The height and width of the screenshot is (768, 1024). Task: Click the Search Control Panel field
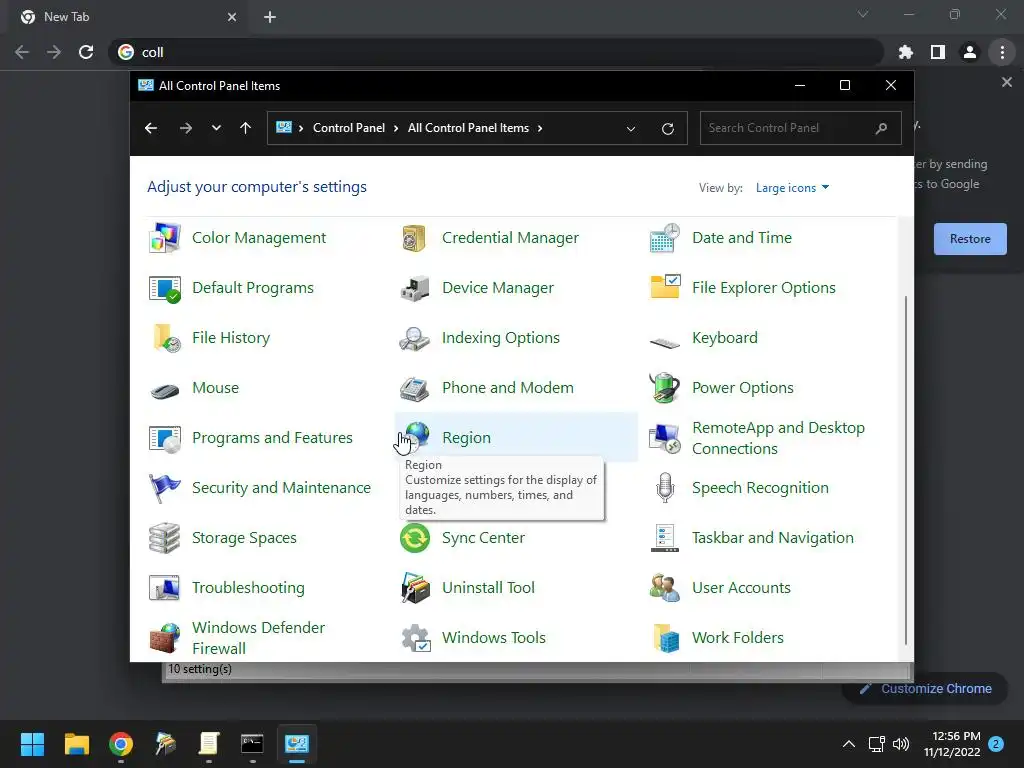pos(801,128)
